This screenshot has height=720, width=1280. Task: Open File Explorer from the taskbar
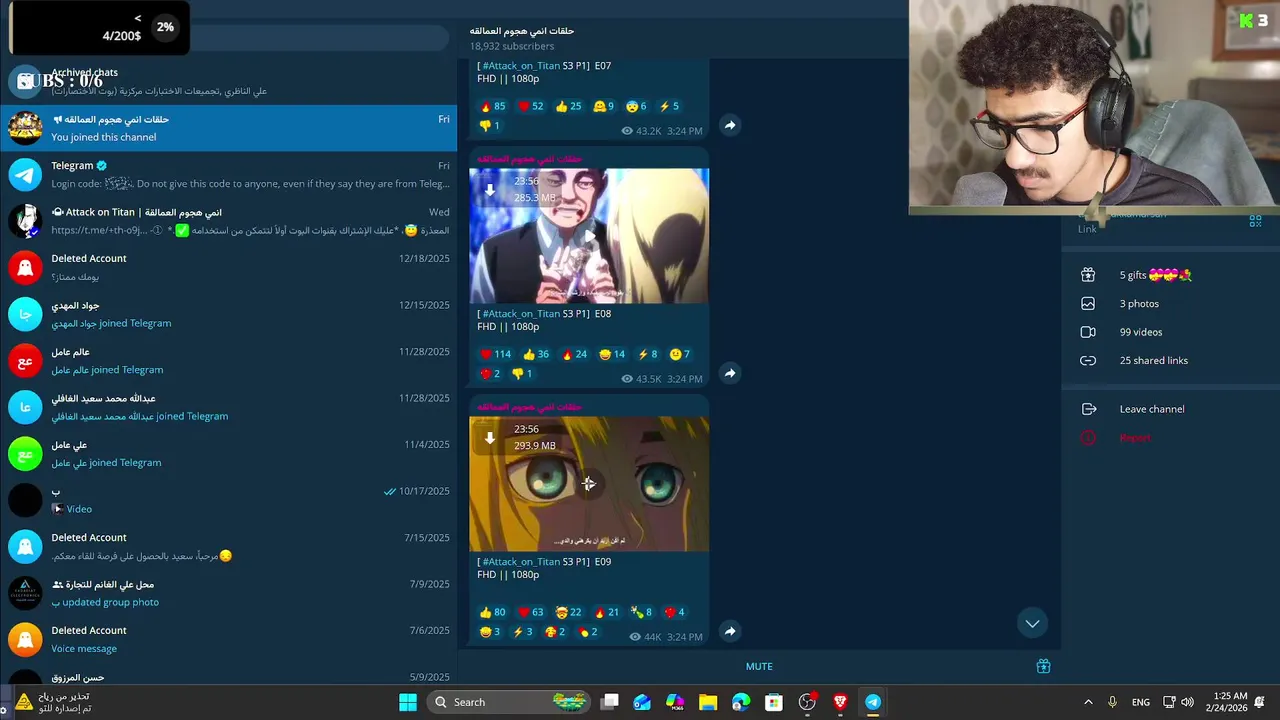[708, 702]
